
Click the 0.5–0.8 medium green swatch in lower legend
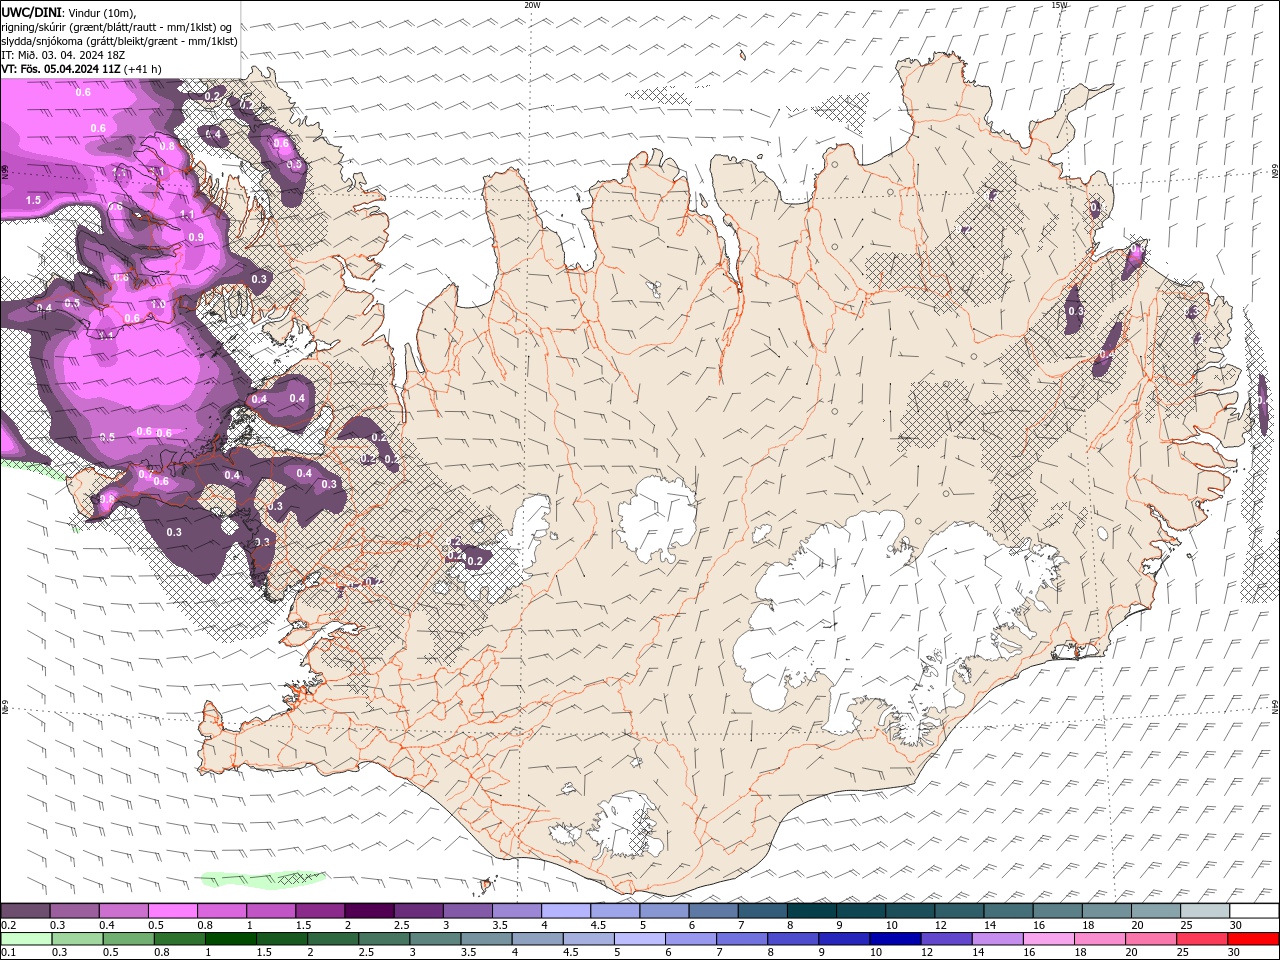point(128,939)
